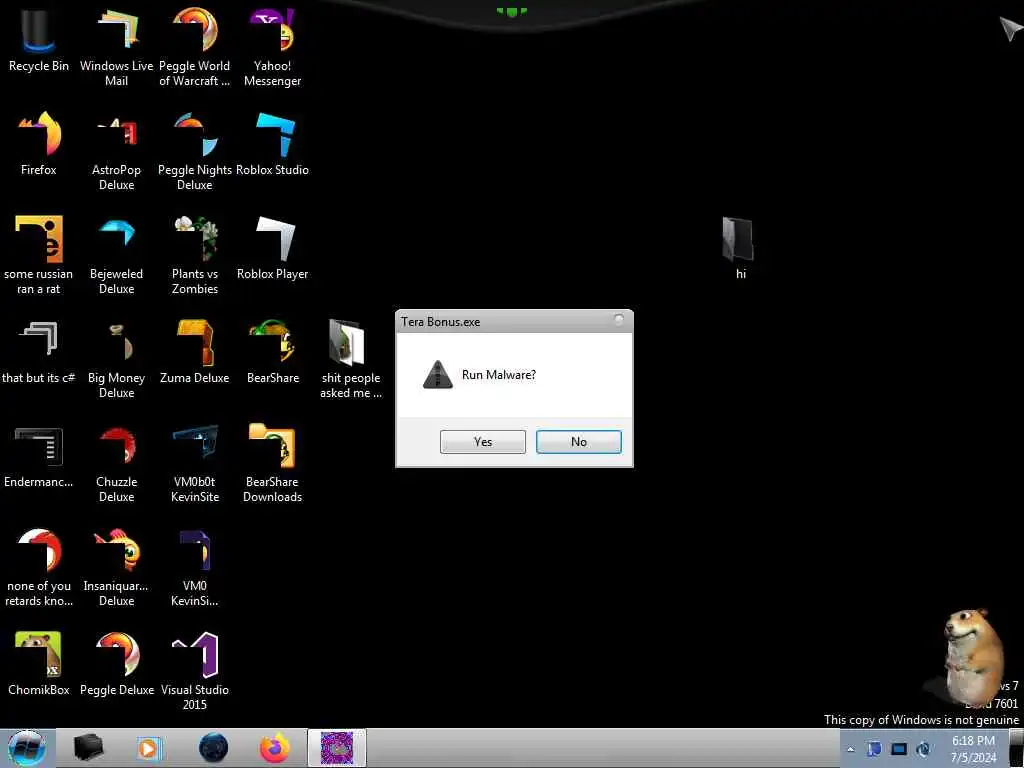Open black folder icon in taskbar
1024x768 pixels.
[x=88, y=748]
